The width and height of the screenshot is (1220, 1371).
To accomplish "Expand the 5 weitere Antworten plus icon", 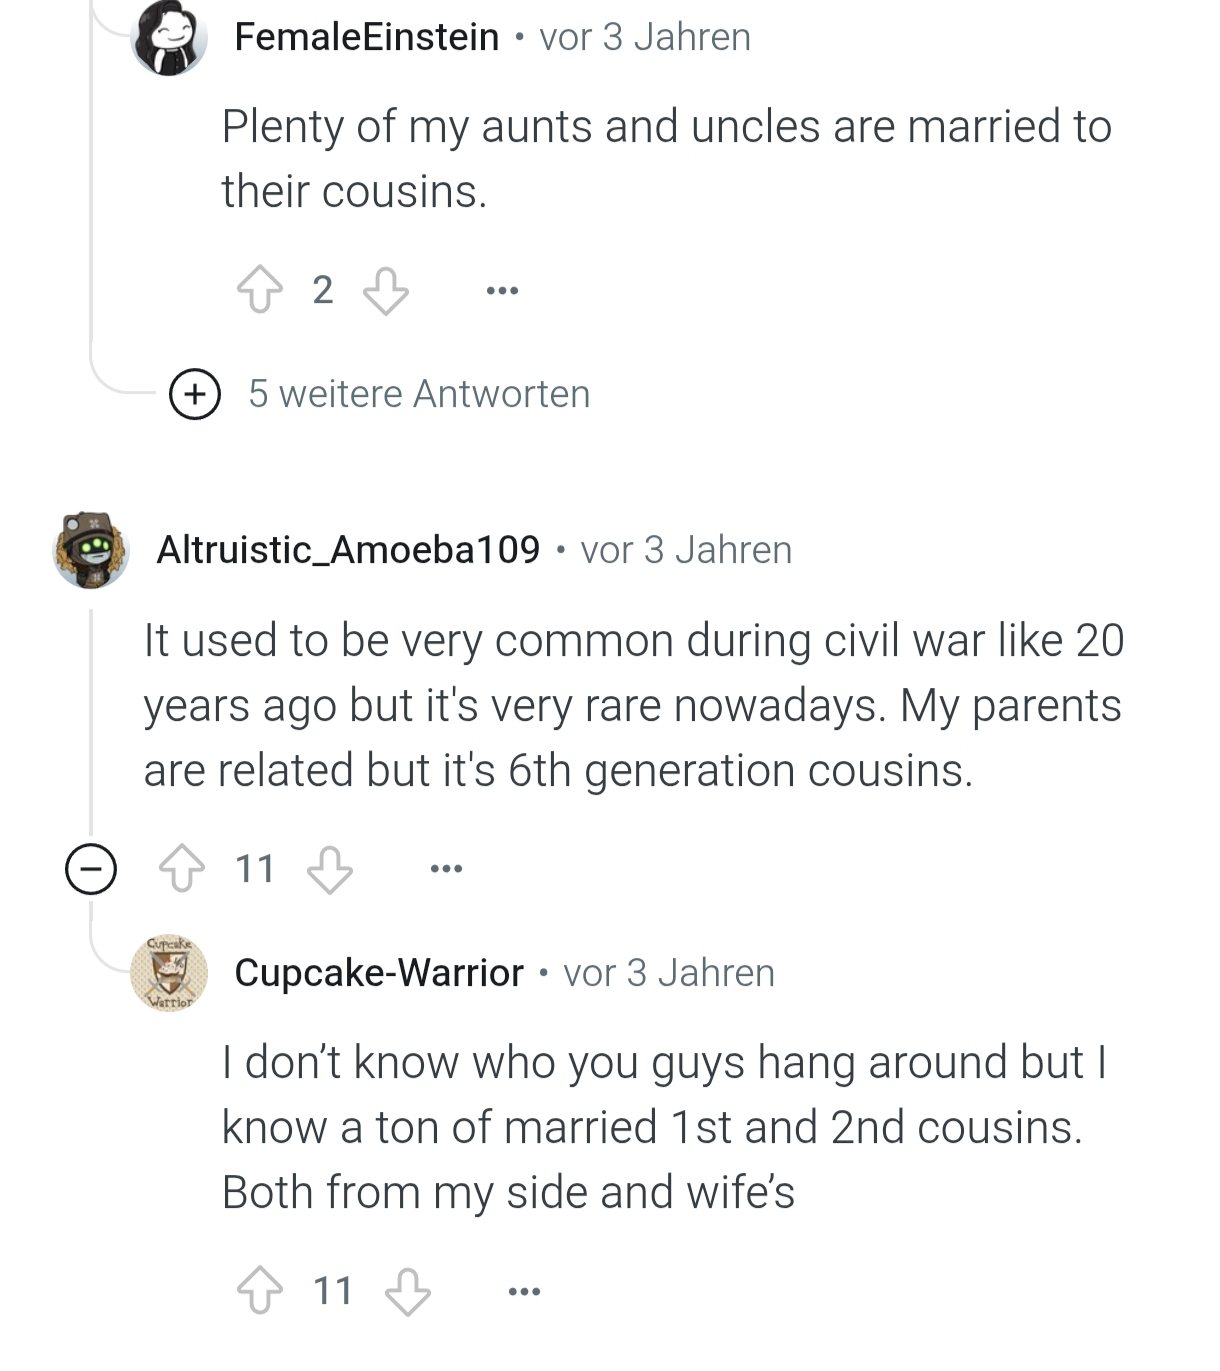I will click(195, 394).
